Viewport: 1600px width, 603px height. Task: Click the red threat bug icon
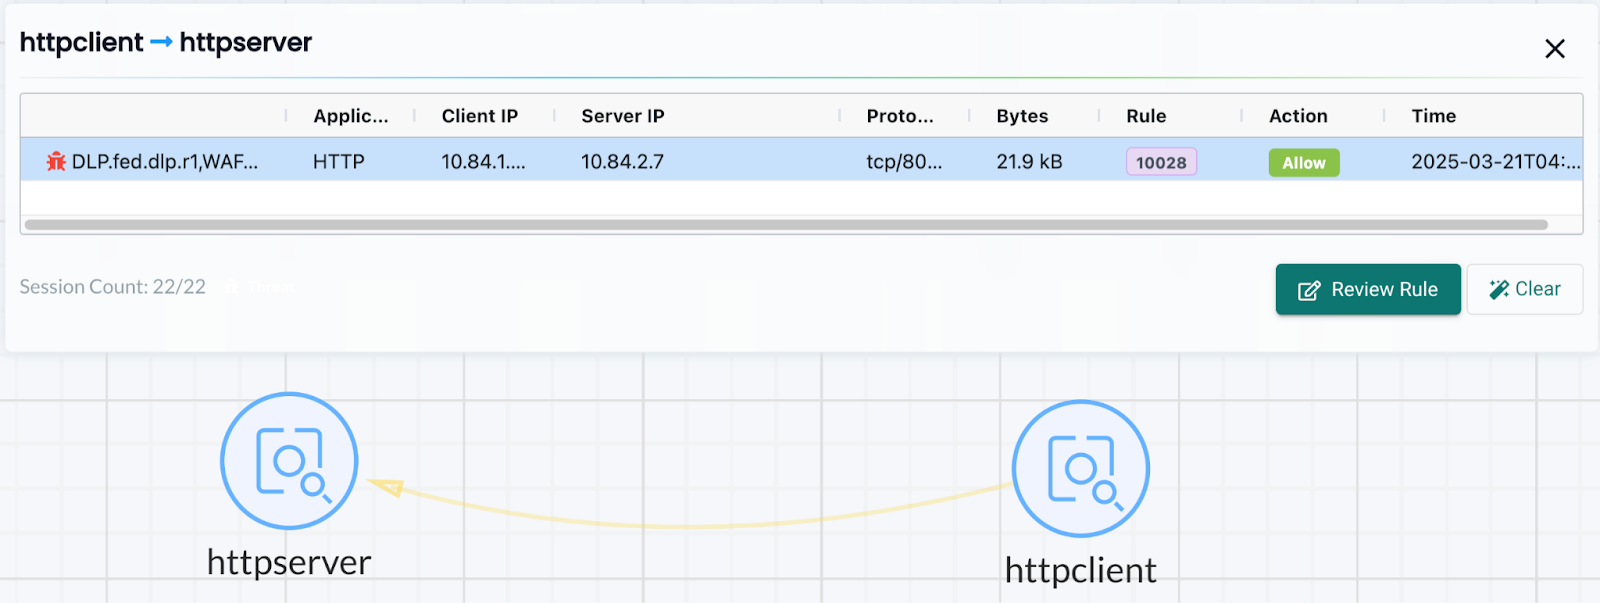click(56, 161)
